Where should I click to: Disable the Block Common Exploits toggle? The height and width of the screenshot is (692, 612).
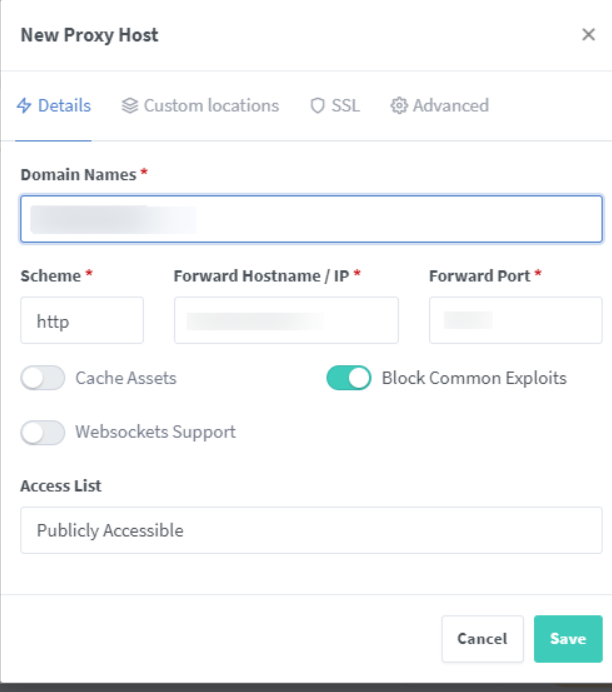pos(349,378)
